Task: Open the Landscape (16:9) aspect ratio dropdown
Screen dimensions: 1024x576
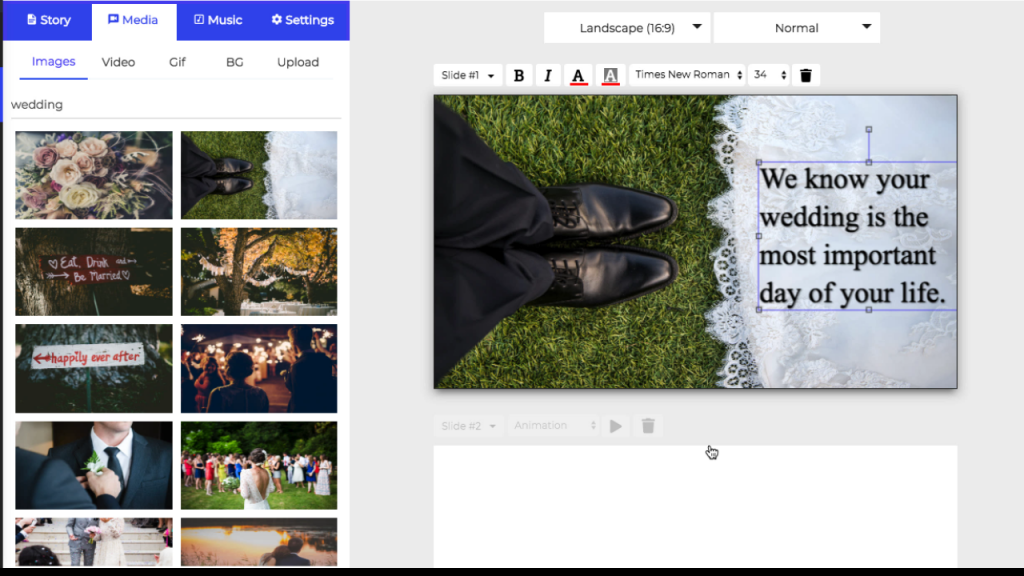Action: (627, 28)
